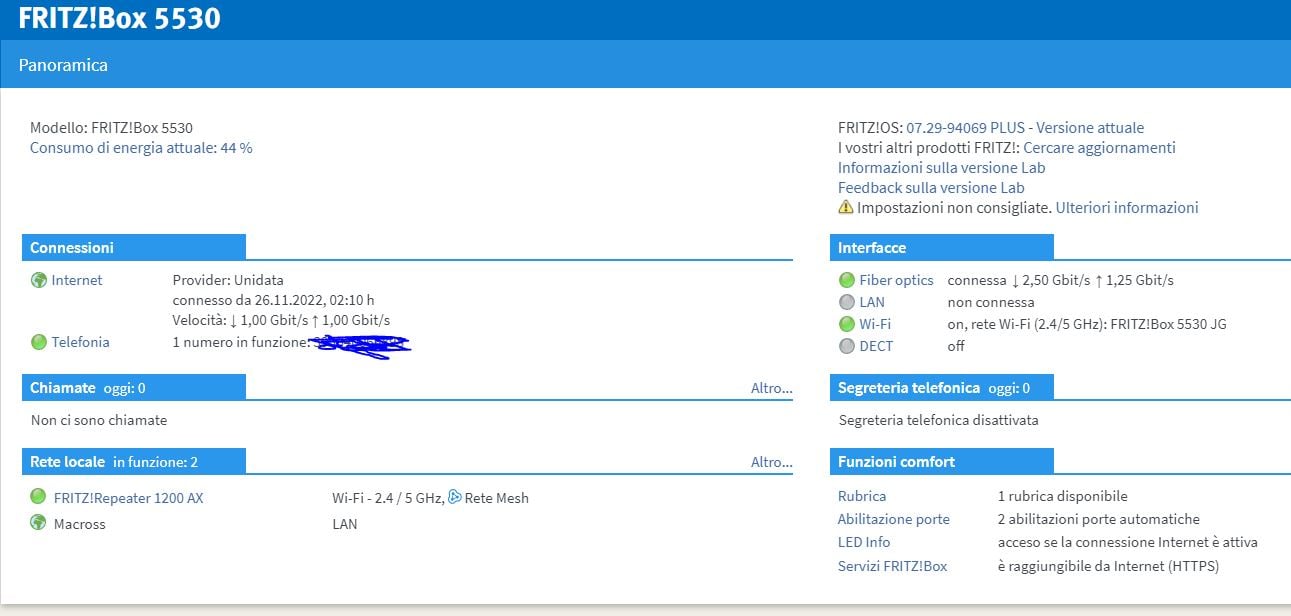The height and width of the screenshot is (616, 1291).
Task: Click the green icon beside FRITZ!Repeater 1200 AX
Action: [39, 496]
